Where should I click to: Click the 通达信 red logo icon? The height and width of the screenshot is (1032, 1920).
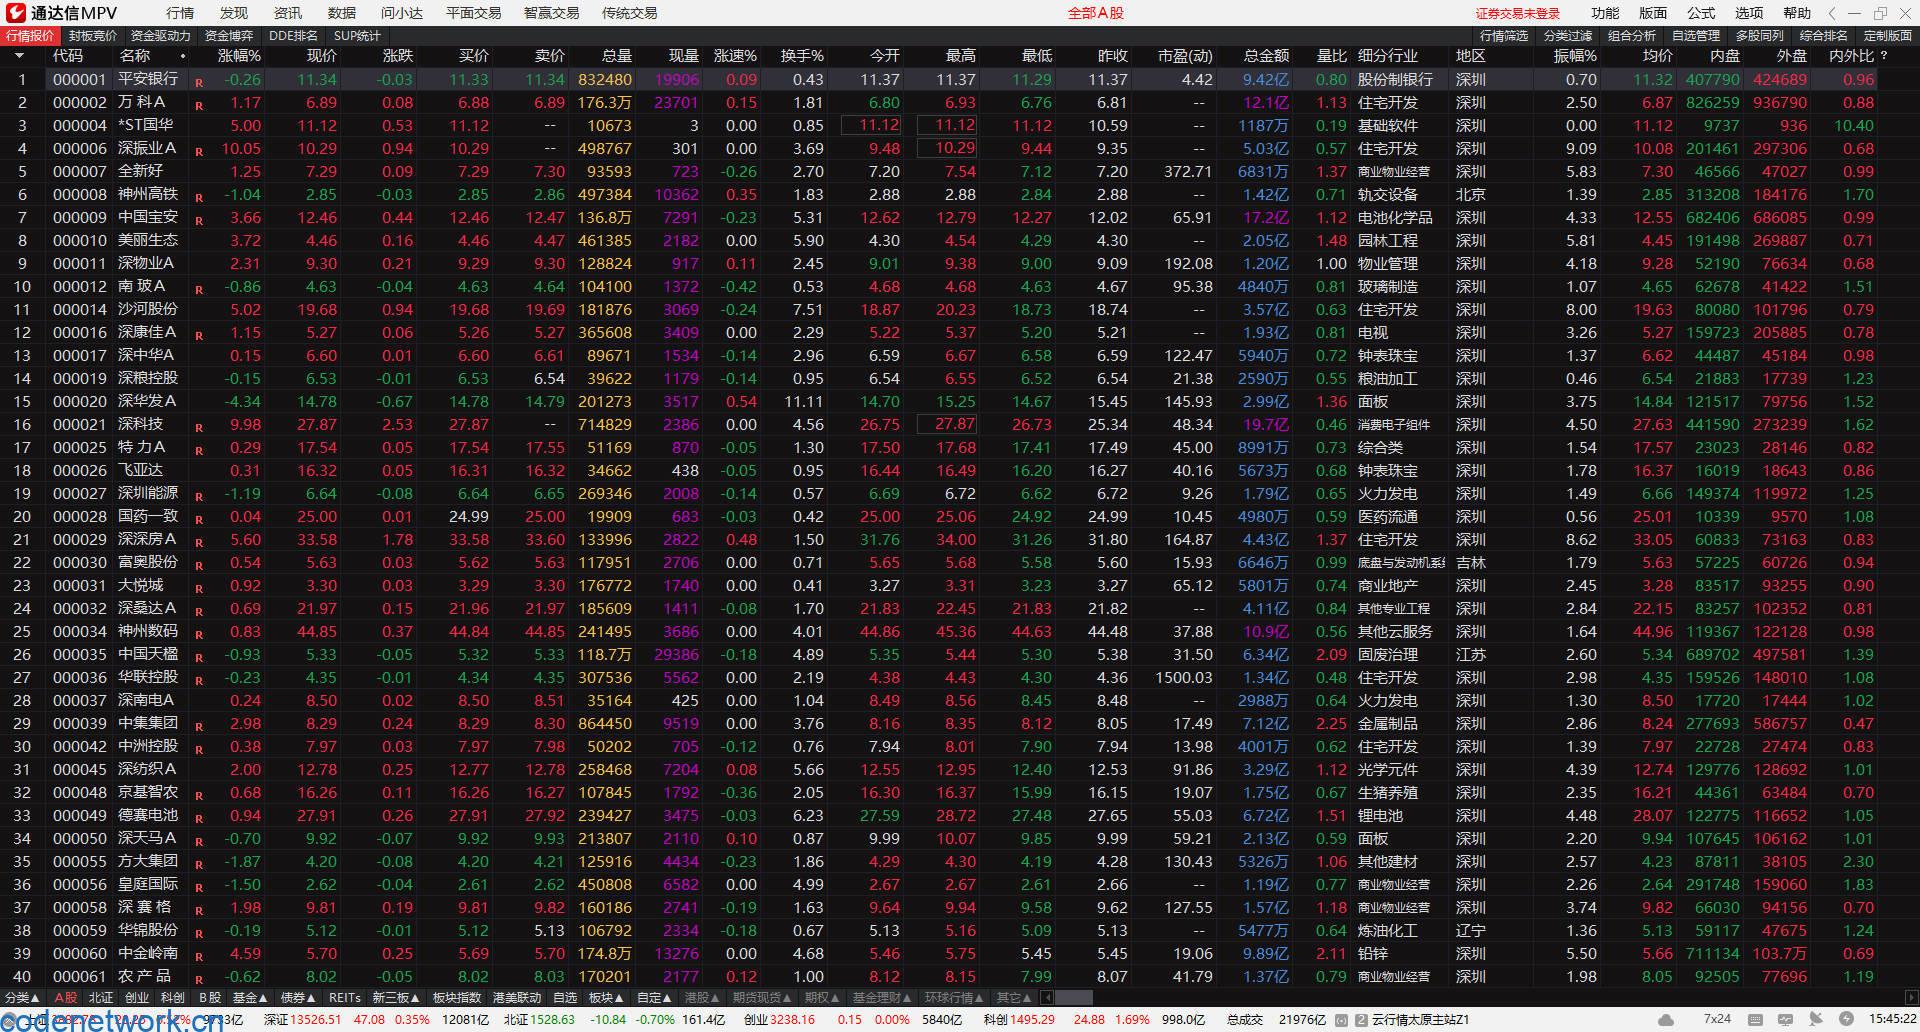tap(16, 13)
